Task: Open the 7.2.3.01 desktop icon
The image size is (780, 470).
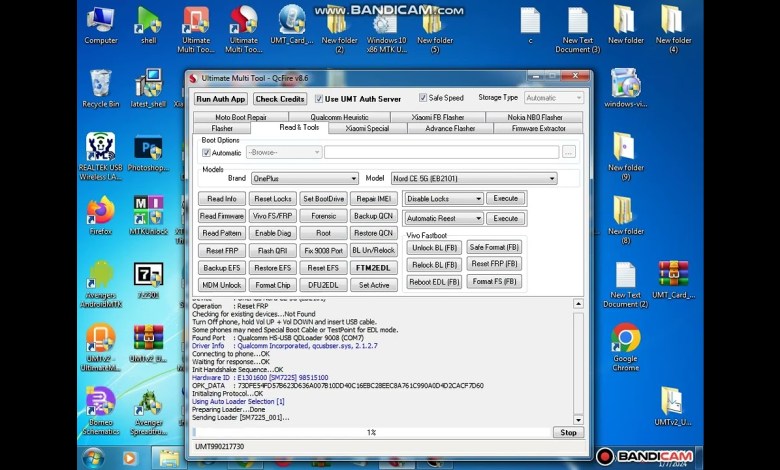Action: [x=148, y=280]
